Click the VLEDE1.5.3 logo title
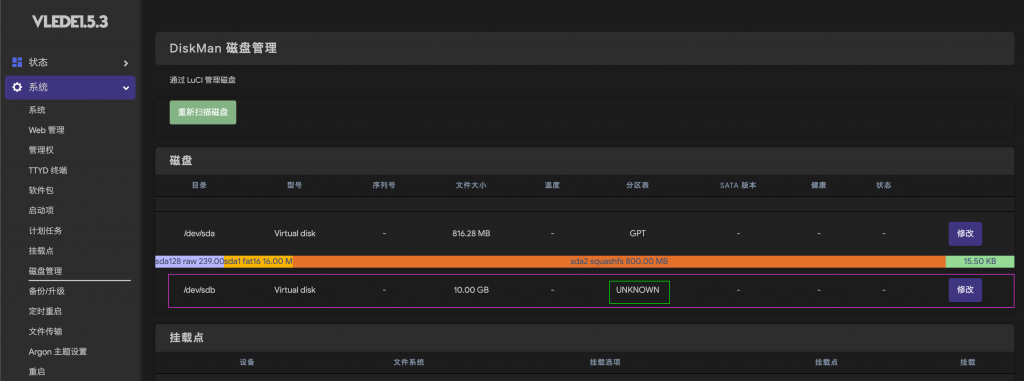 point(70,22)
